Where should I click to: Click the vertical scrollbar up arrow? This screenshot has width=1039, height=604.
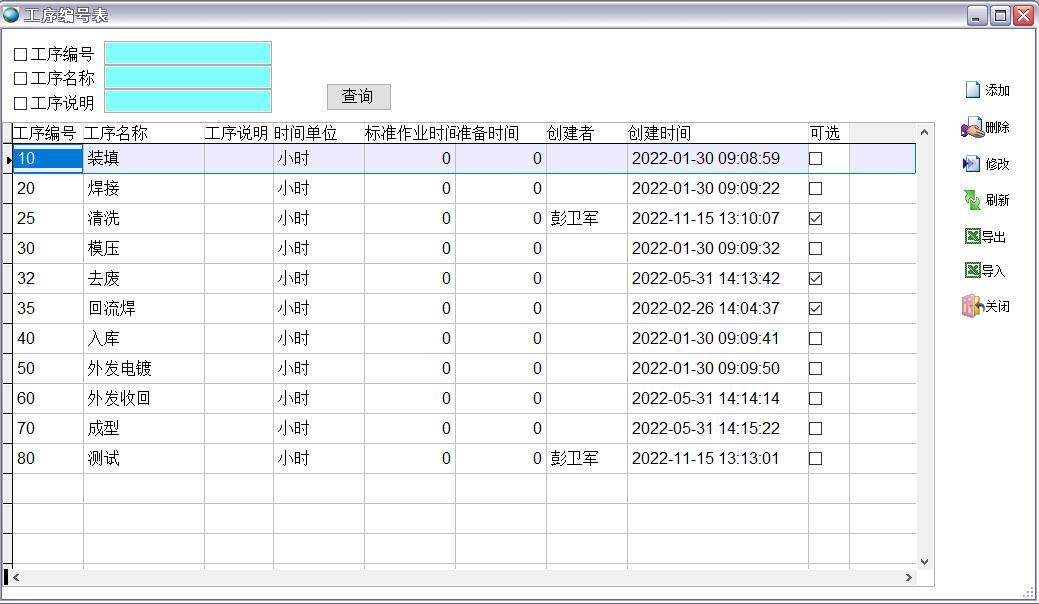click(x=924, y=132)
